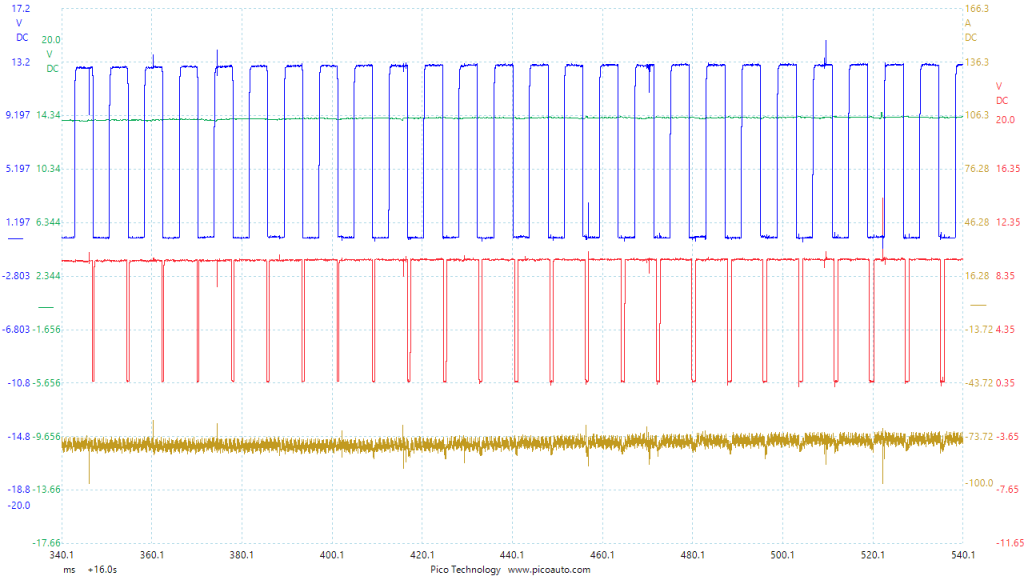Click the blue channel DC coupling label

point(22,37)
